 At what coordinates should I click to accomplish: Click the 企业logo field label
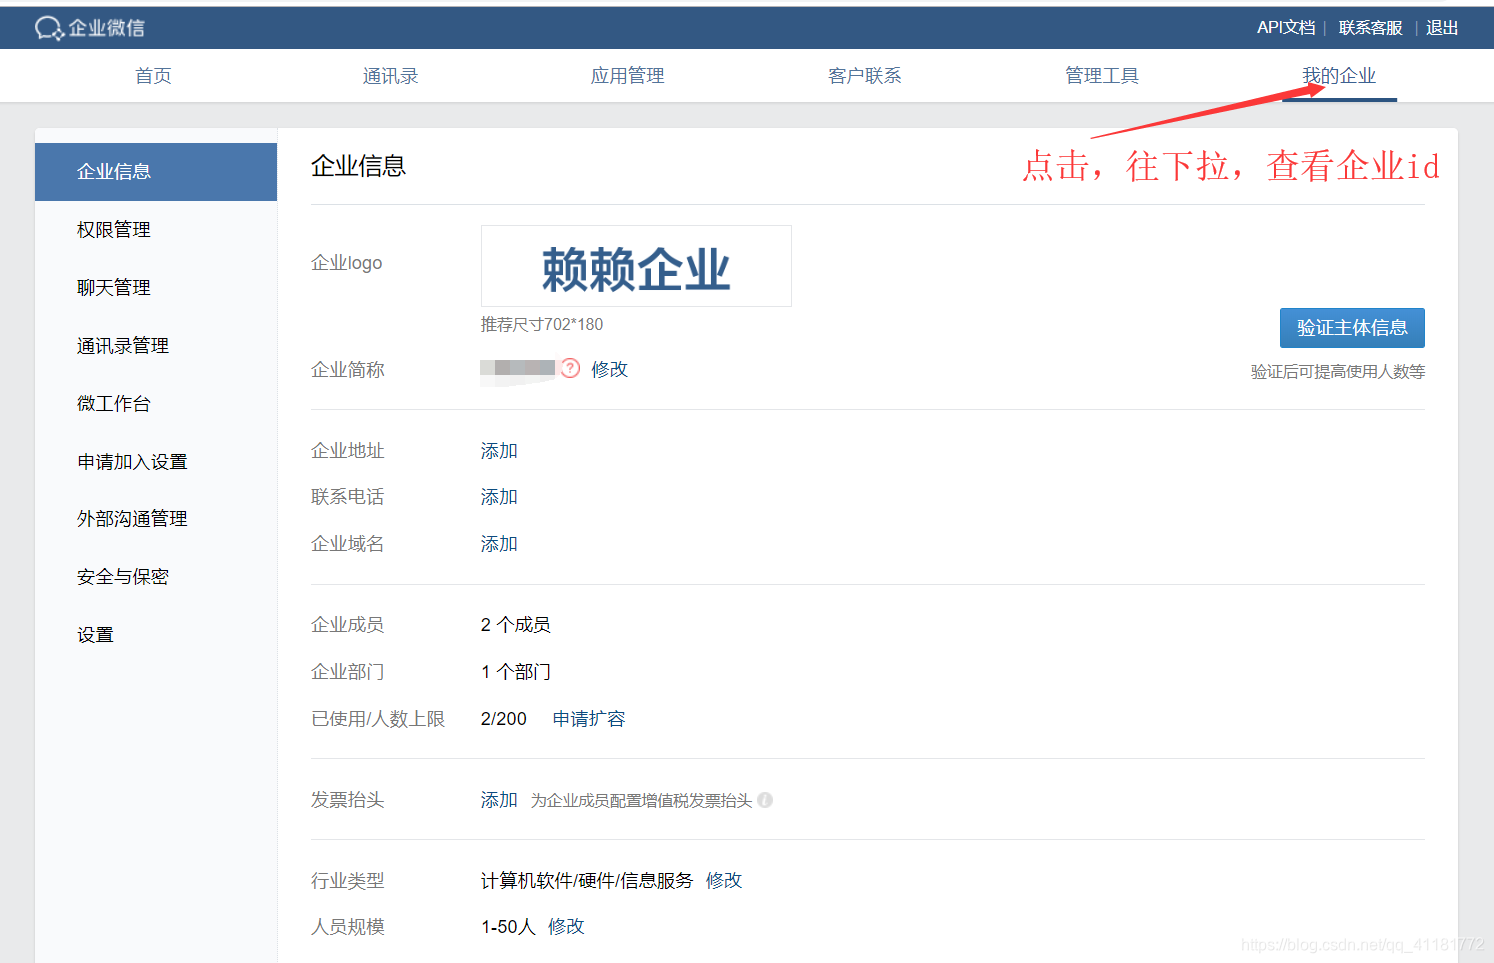pyautogui.click(x=347, y=263)
